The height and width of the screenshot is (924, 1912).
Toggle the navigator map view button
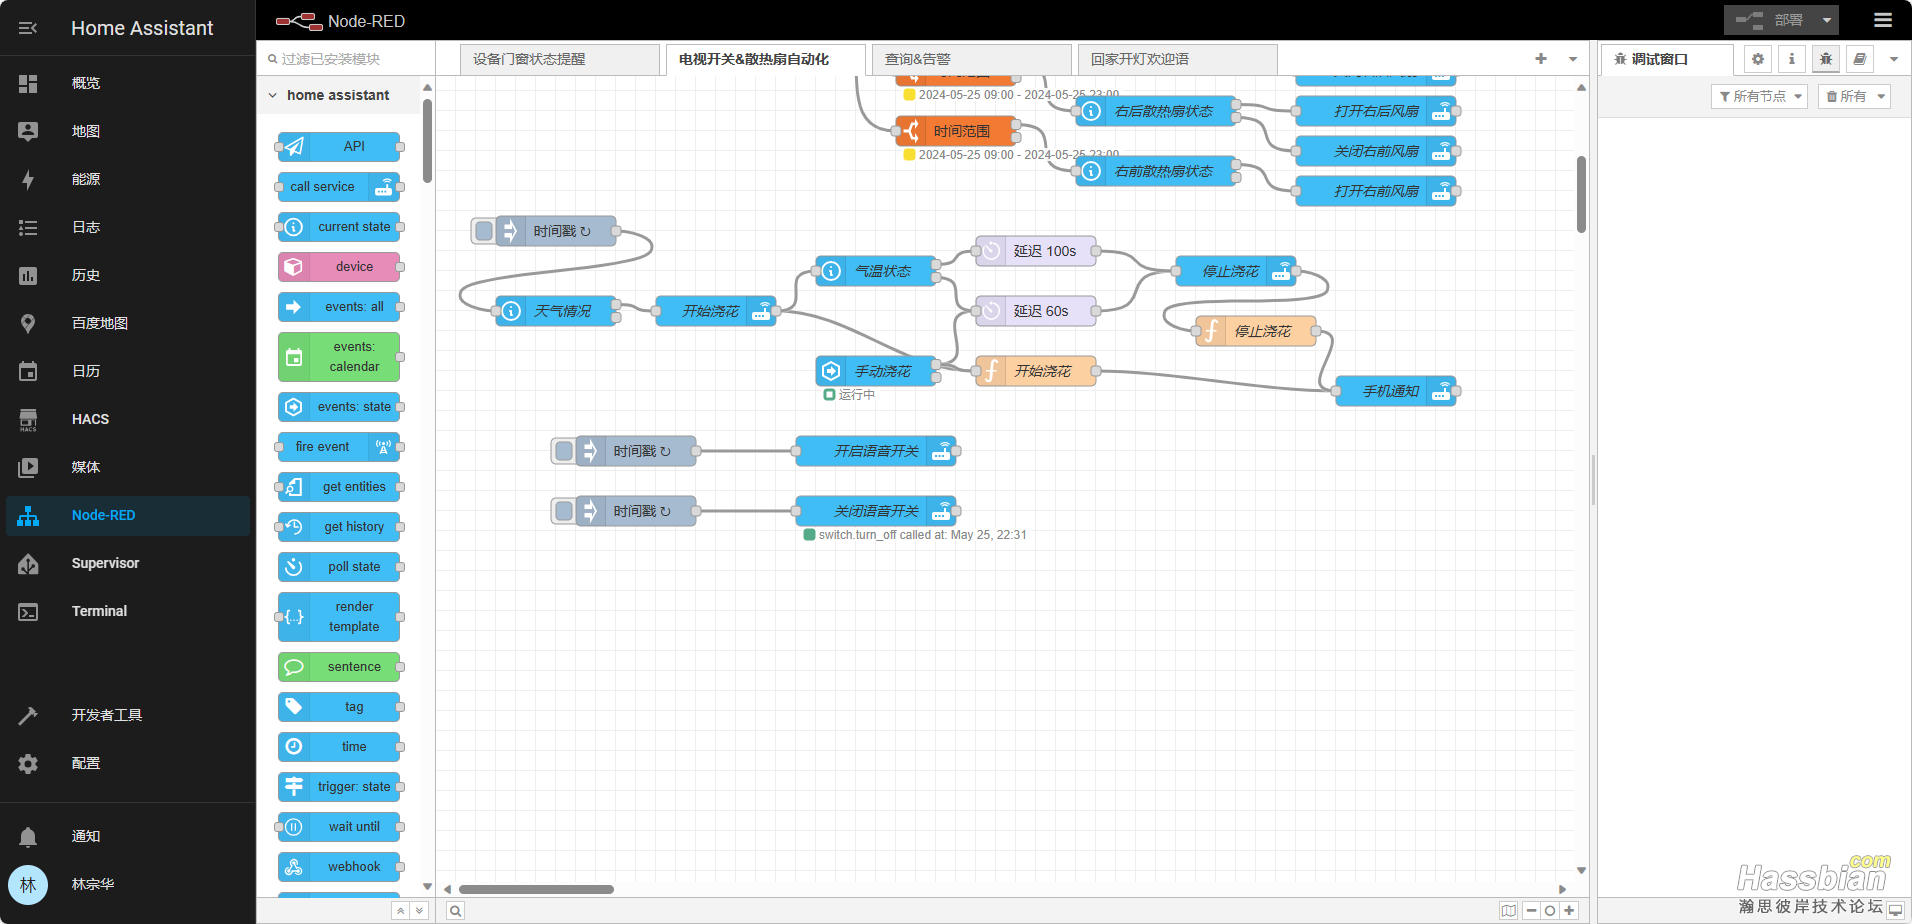pyautogui.click(x=1509, y=910)
